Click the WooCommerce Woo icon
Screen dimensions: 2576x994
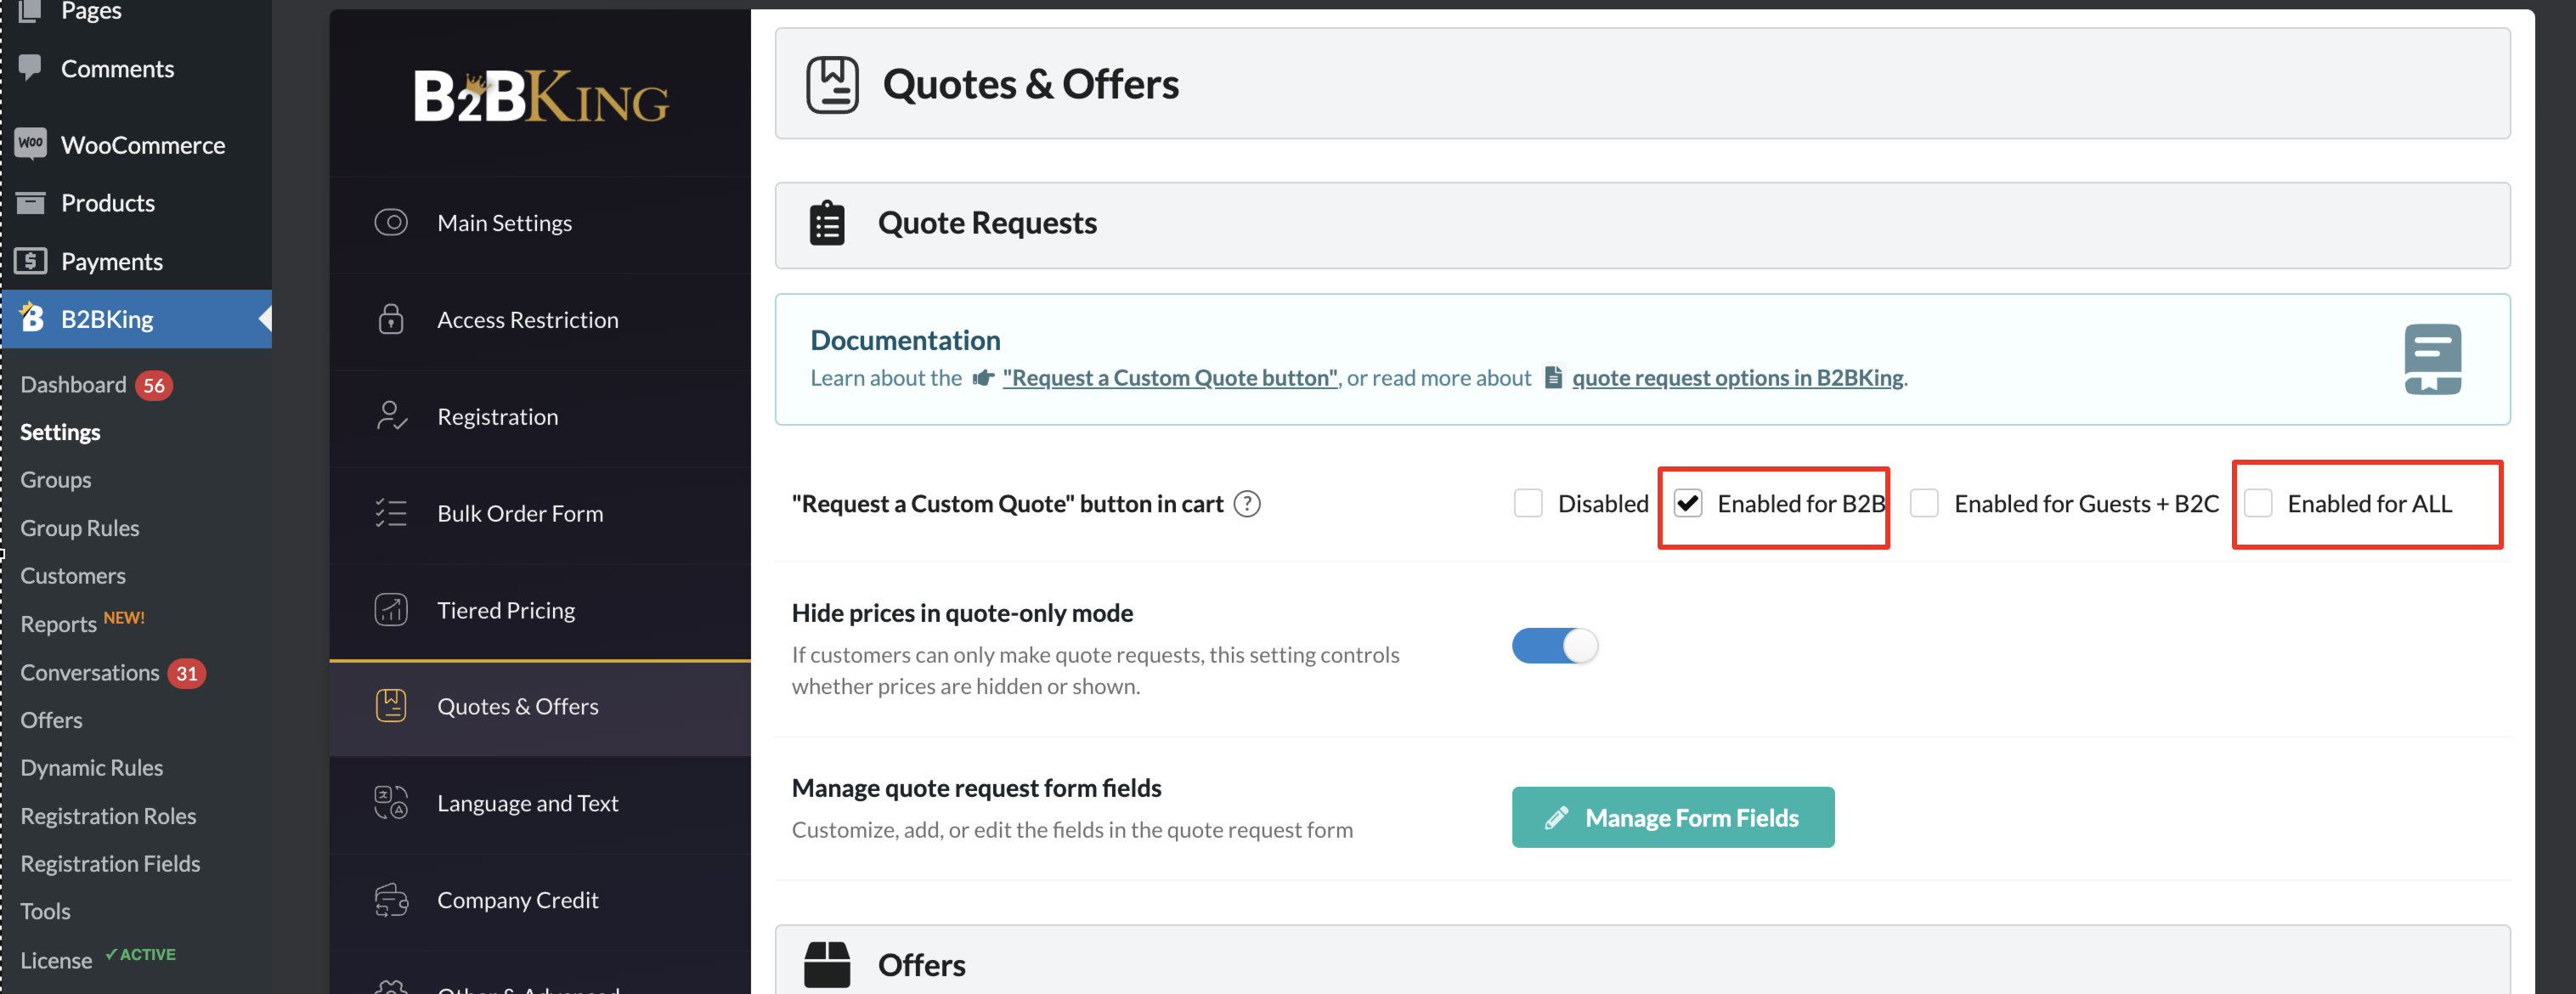click(31, 144)
